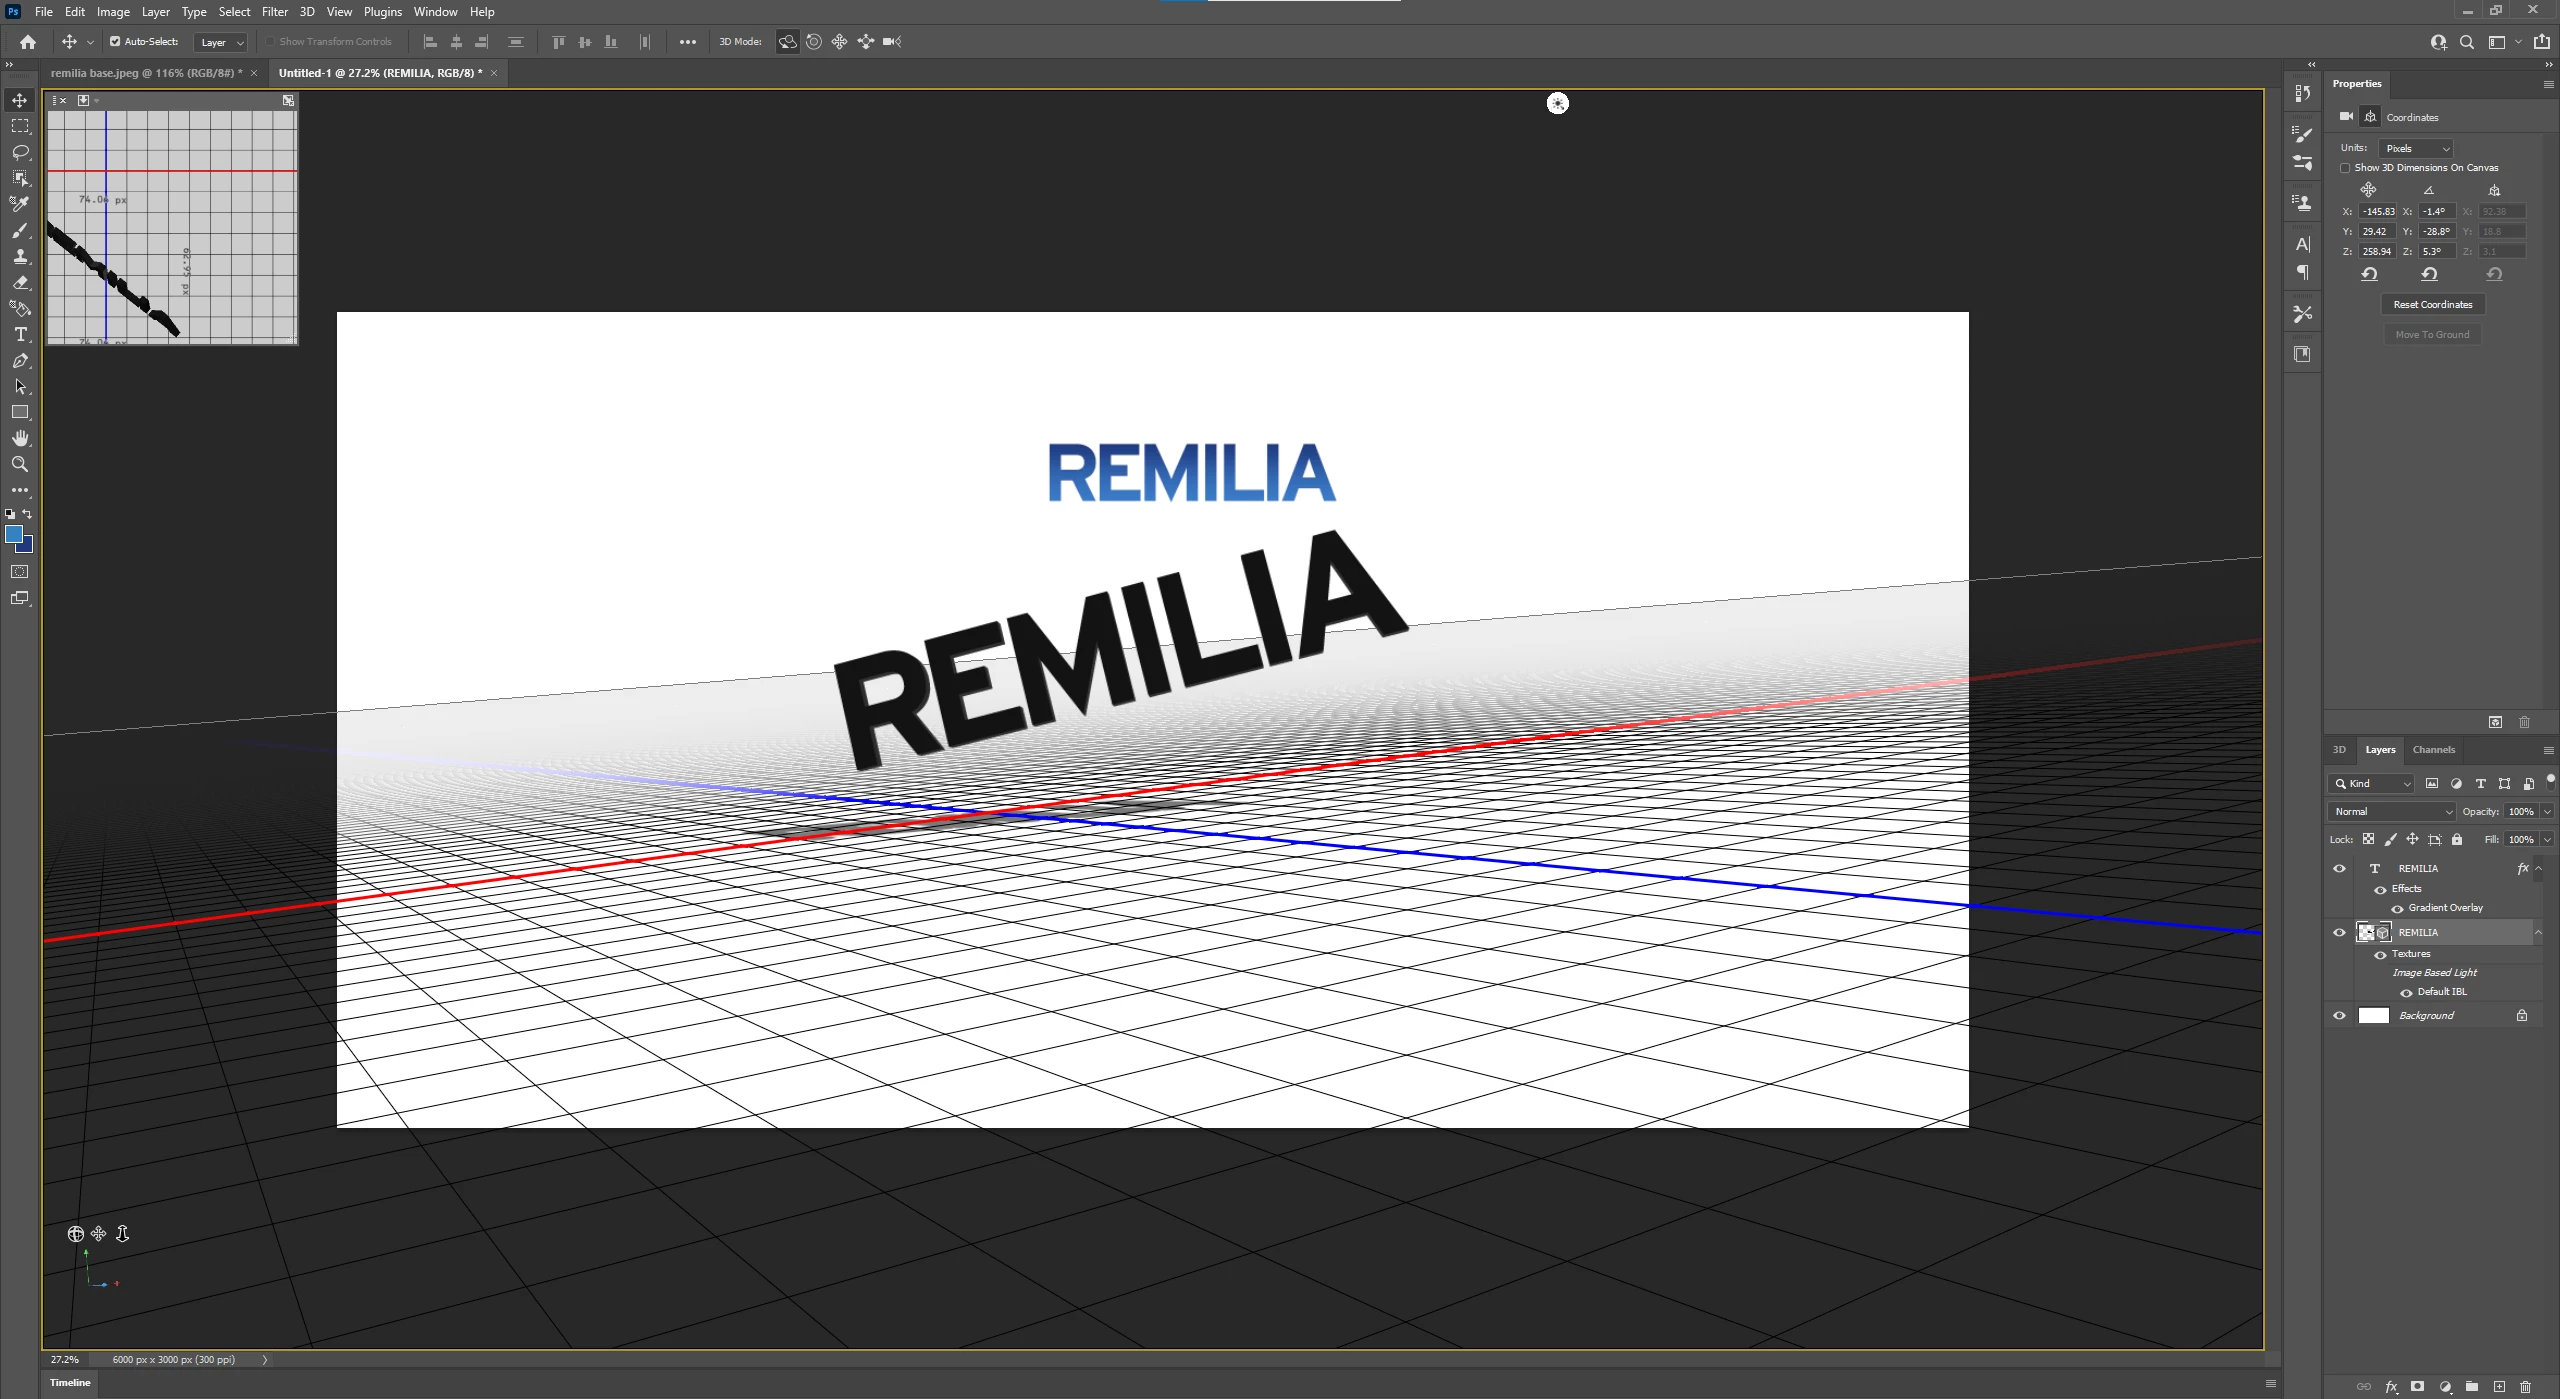
Task: Switch to remilia base.jpeg document tab
Action: coord(146,73)
